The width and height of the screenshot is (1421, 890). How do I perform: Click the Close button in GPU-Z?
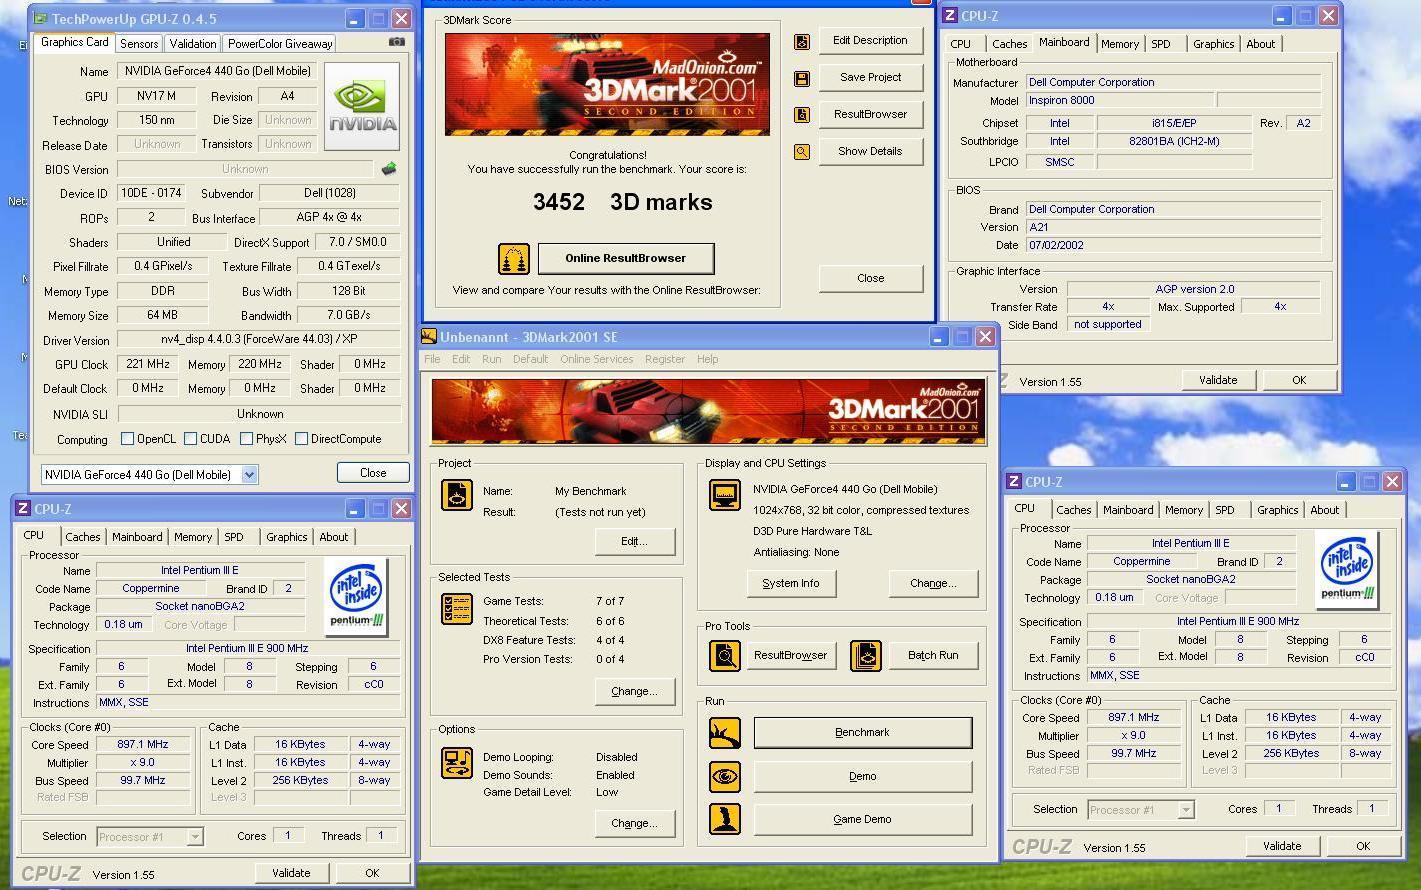373,473
